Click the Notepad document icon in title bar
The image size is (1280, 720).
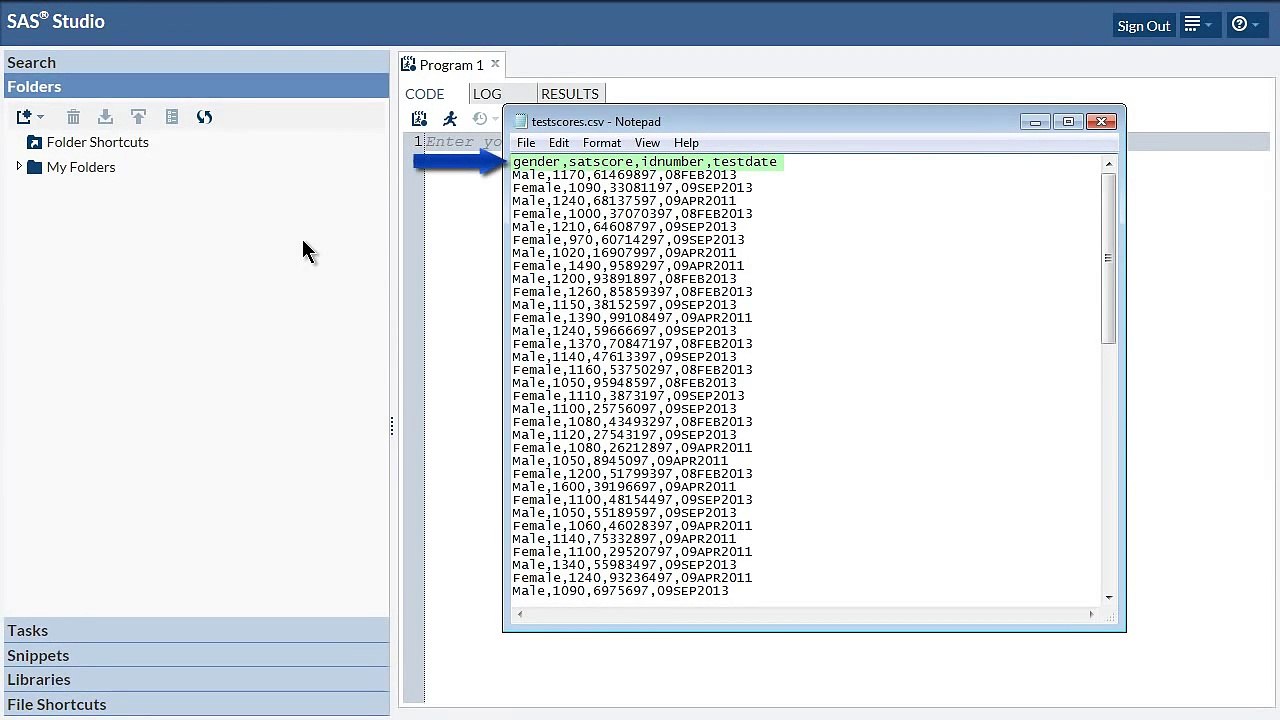[520, 122]
